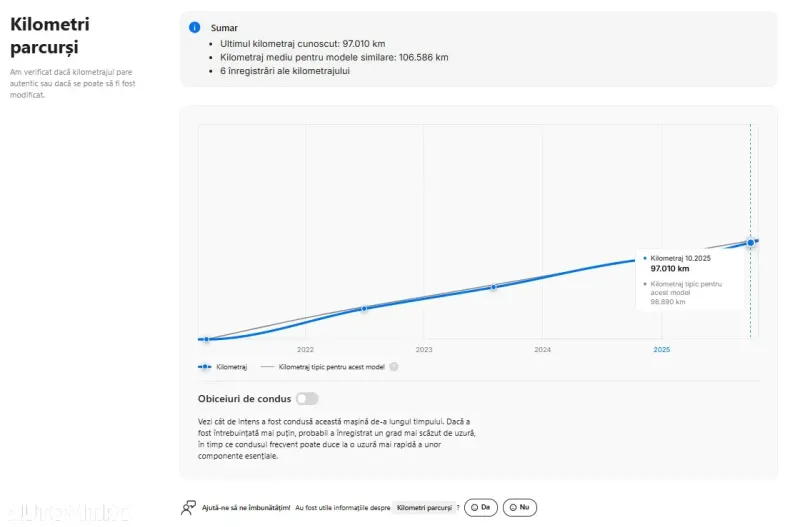Toggle the Obiceiuri de condus switch

click(307, 398)
